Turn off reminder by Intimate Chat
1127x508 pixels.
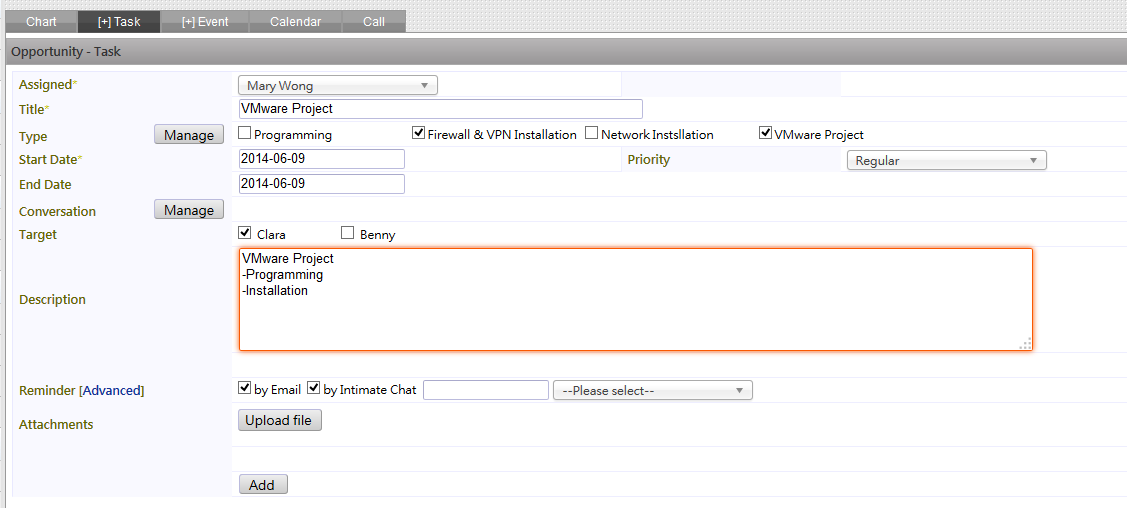(x=313, y=389)
